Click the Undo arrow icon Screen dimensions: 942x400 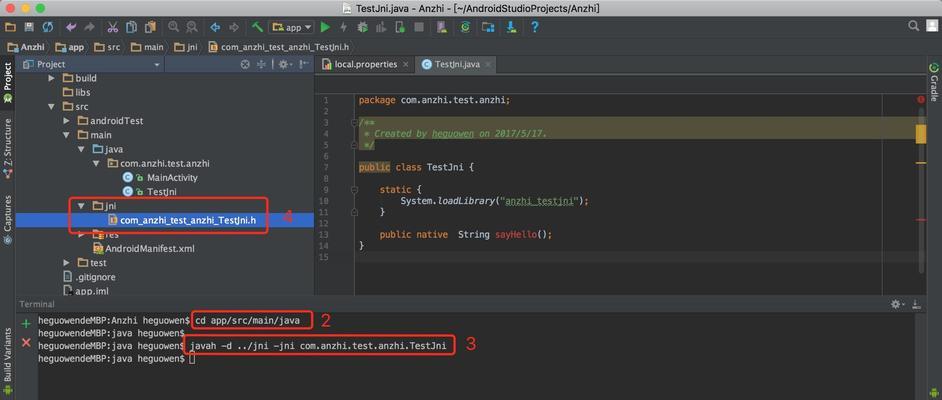(x=71, y=27)
